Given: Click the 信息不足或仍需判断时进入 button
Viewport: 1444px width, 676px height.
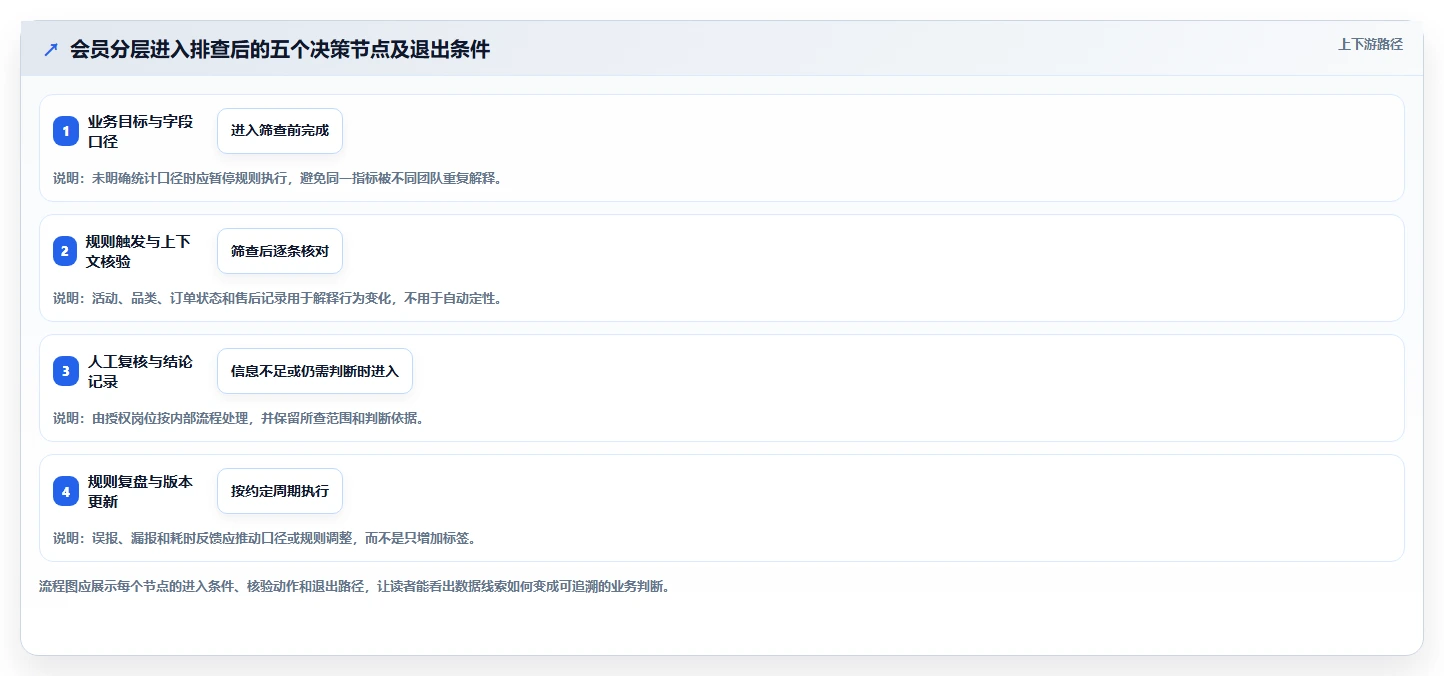Looking at the screenshot, I should pos(315,371).
